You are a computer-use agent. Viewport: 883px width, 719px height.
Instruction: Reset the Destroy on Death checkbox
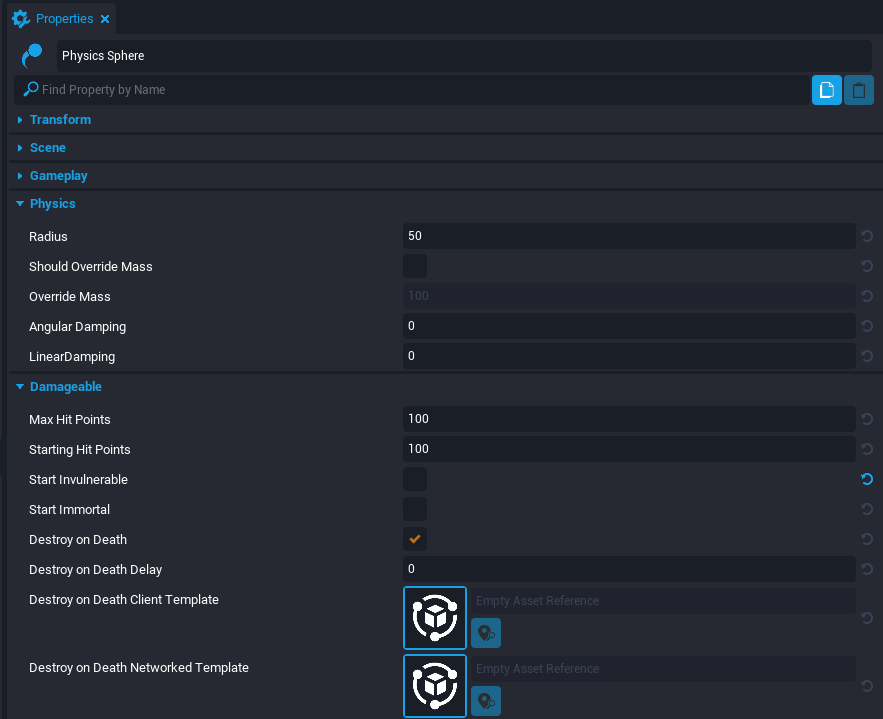pos(867,539)
